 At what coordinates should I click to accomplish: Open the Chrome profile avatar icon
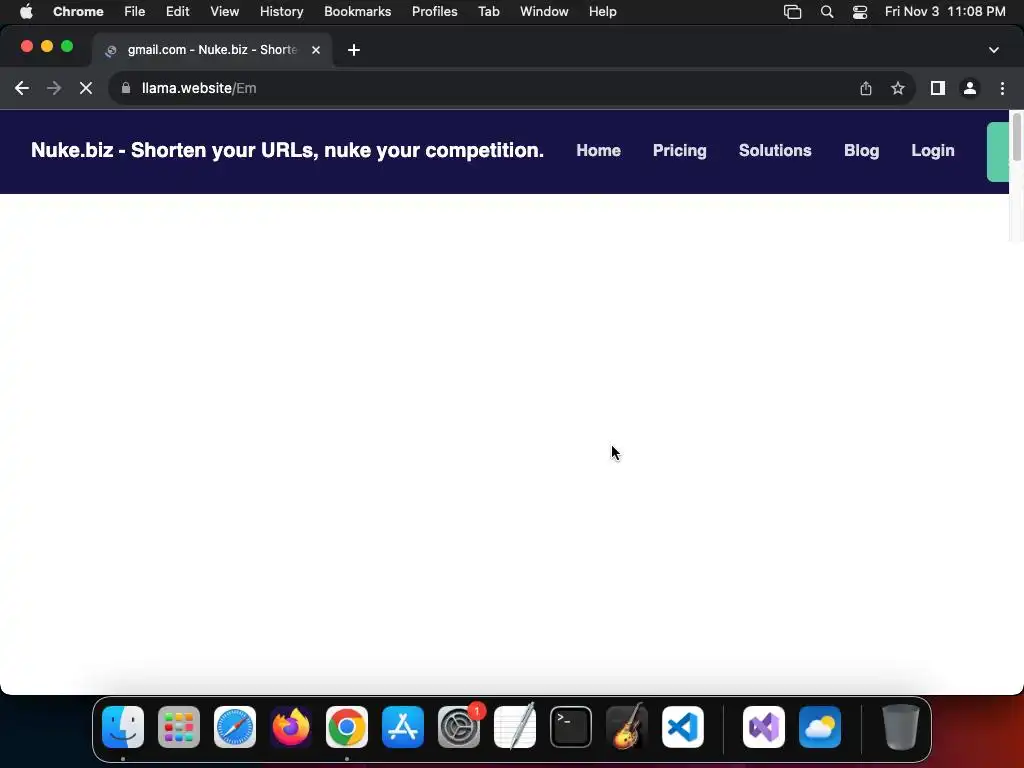970,88
